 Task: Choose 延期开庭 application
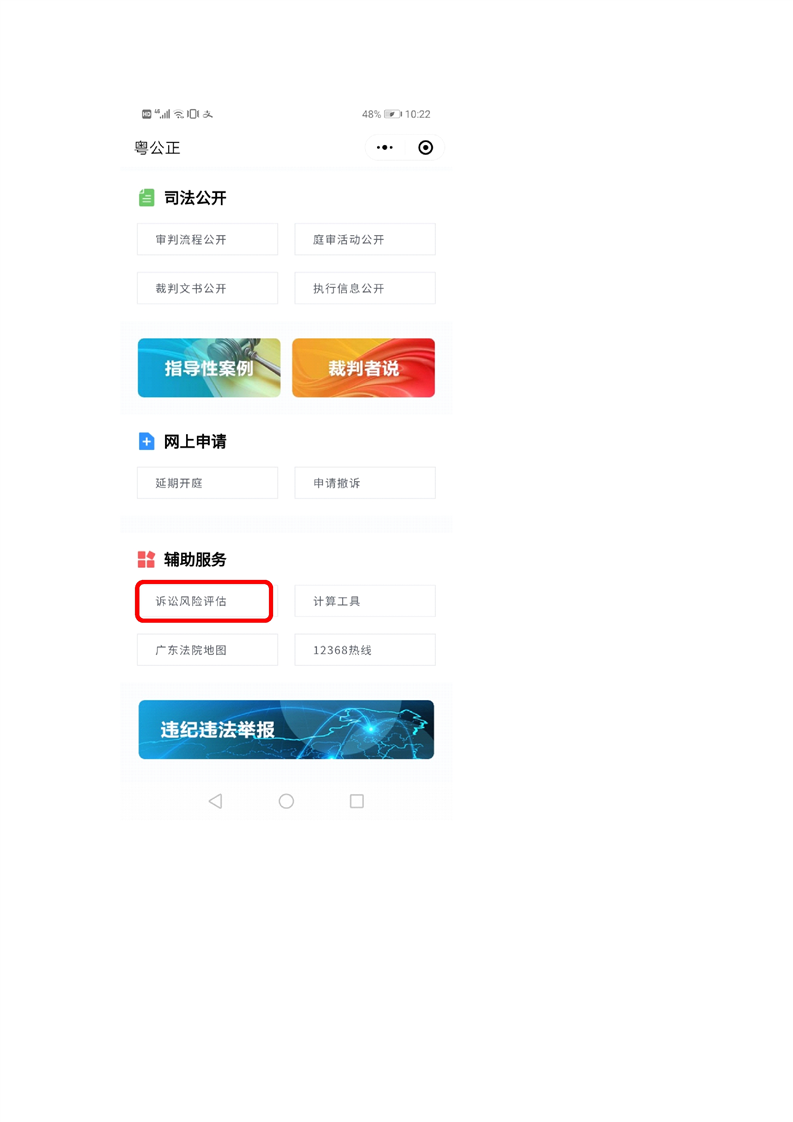coord(208,483)
